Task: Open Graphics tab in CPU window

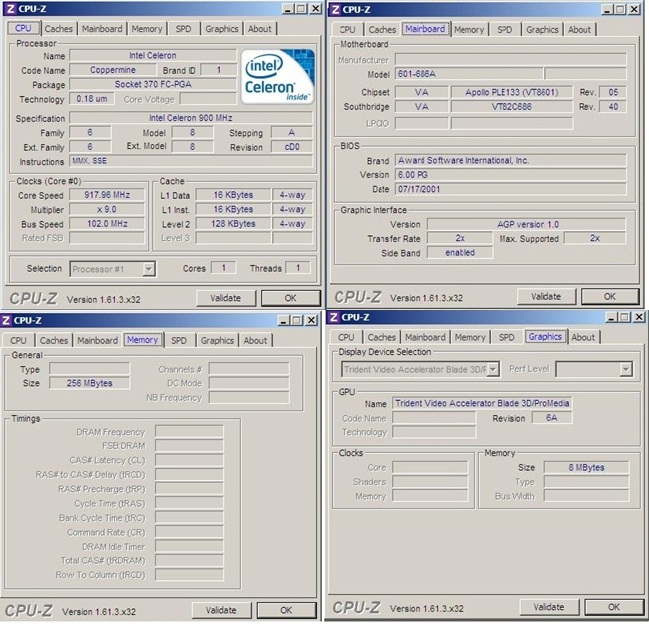Action: [221, 29]
